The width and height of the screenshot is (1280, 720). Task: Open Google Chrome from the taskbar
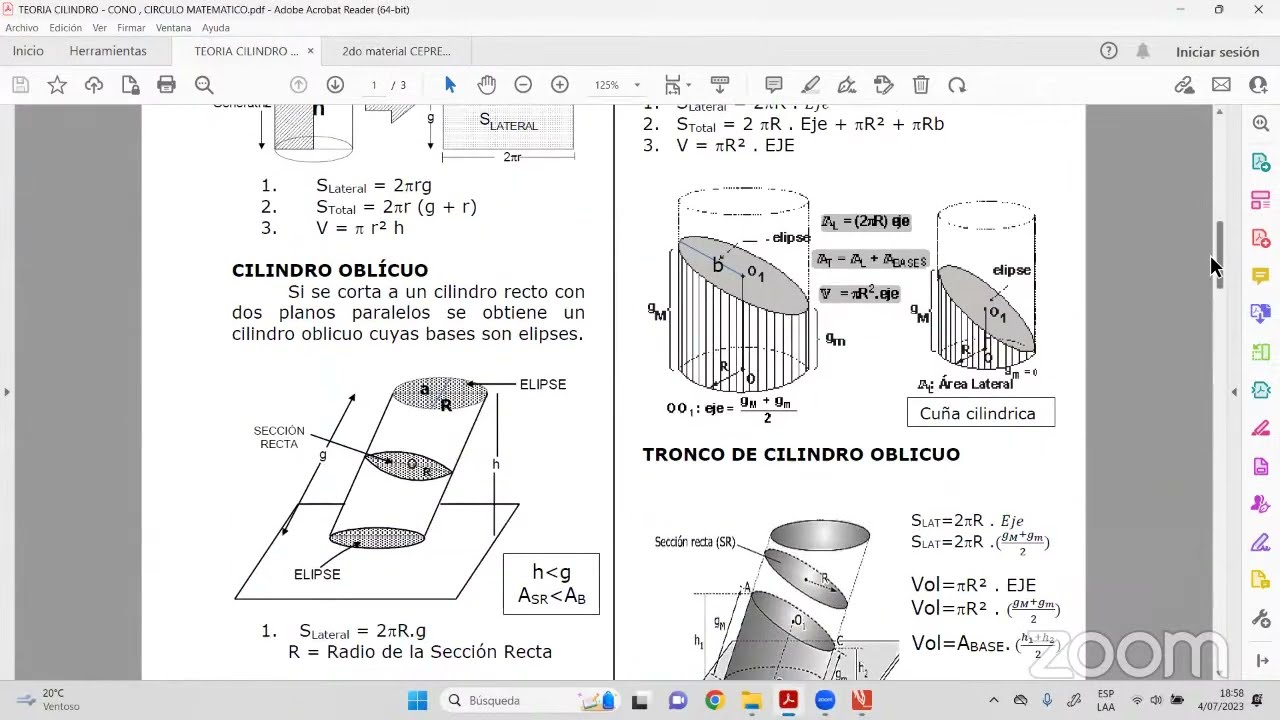click(714, 700)
